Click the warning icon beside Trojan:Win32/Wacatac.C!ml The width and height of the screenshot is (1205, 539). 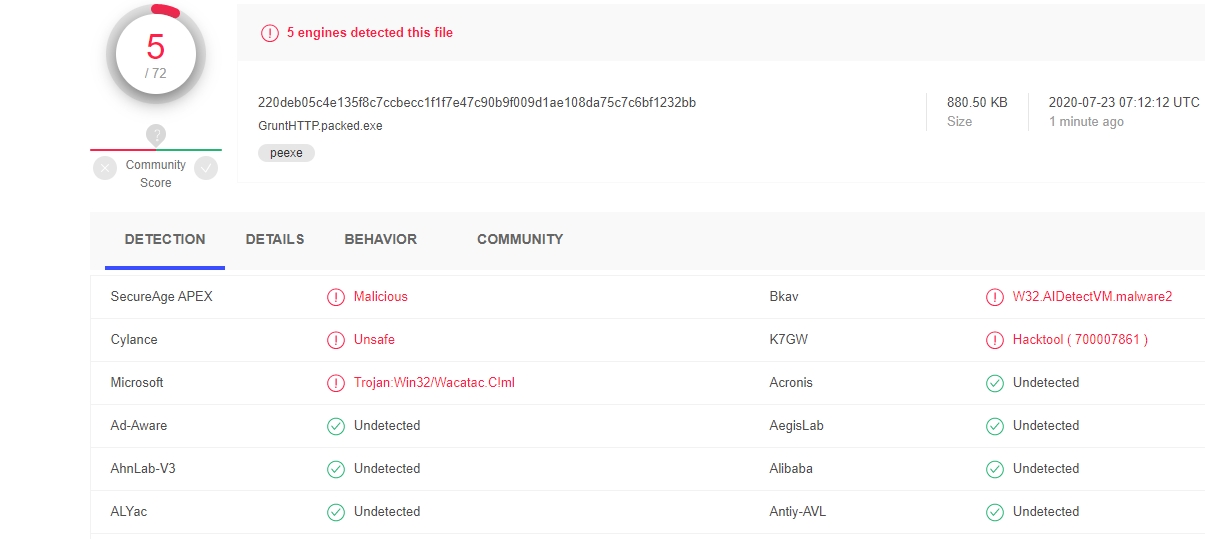click(x=336, y=383)
